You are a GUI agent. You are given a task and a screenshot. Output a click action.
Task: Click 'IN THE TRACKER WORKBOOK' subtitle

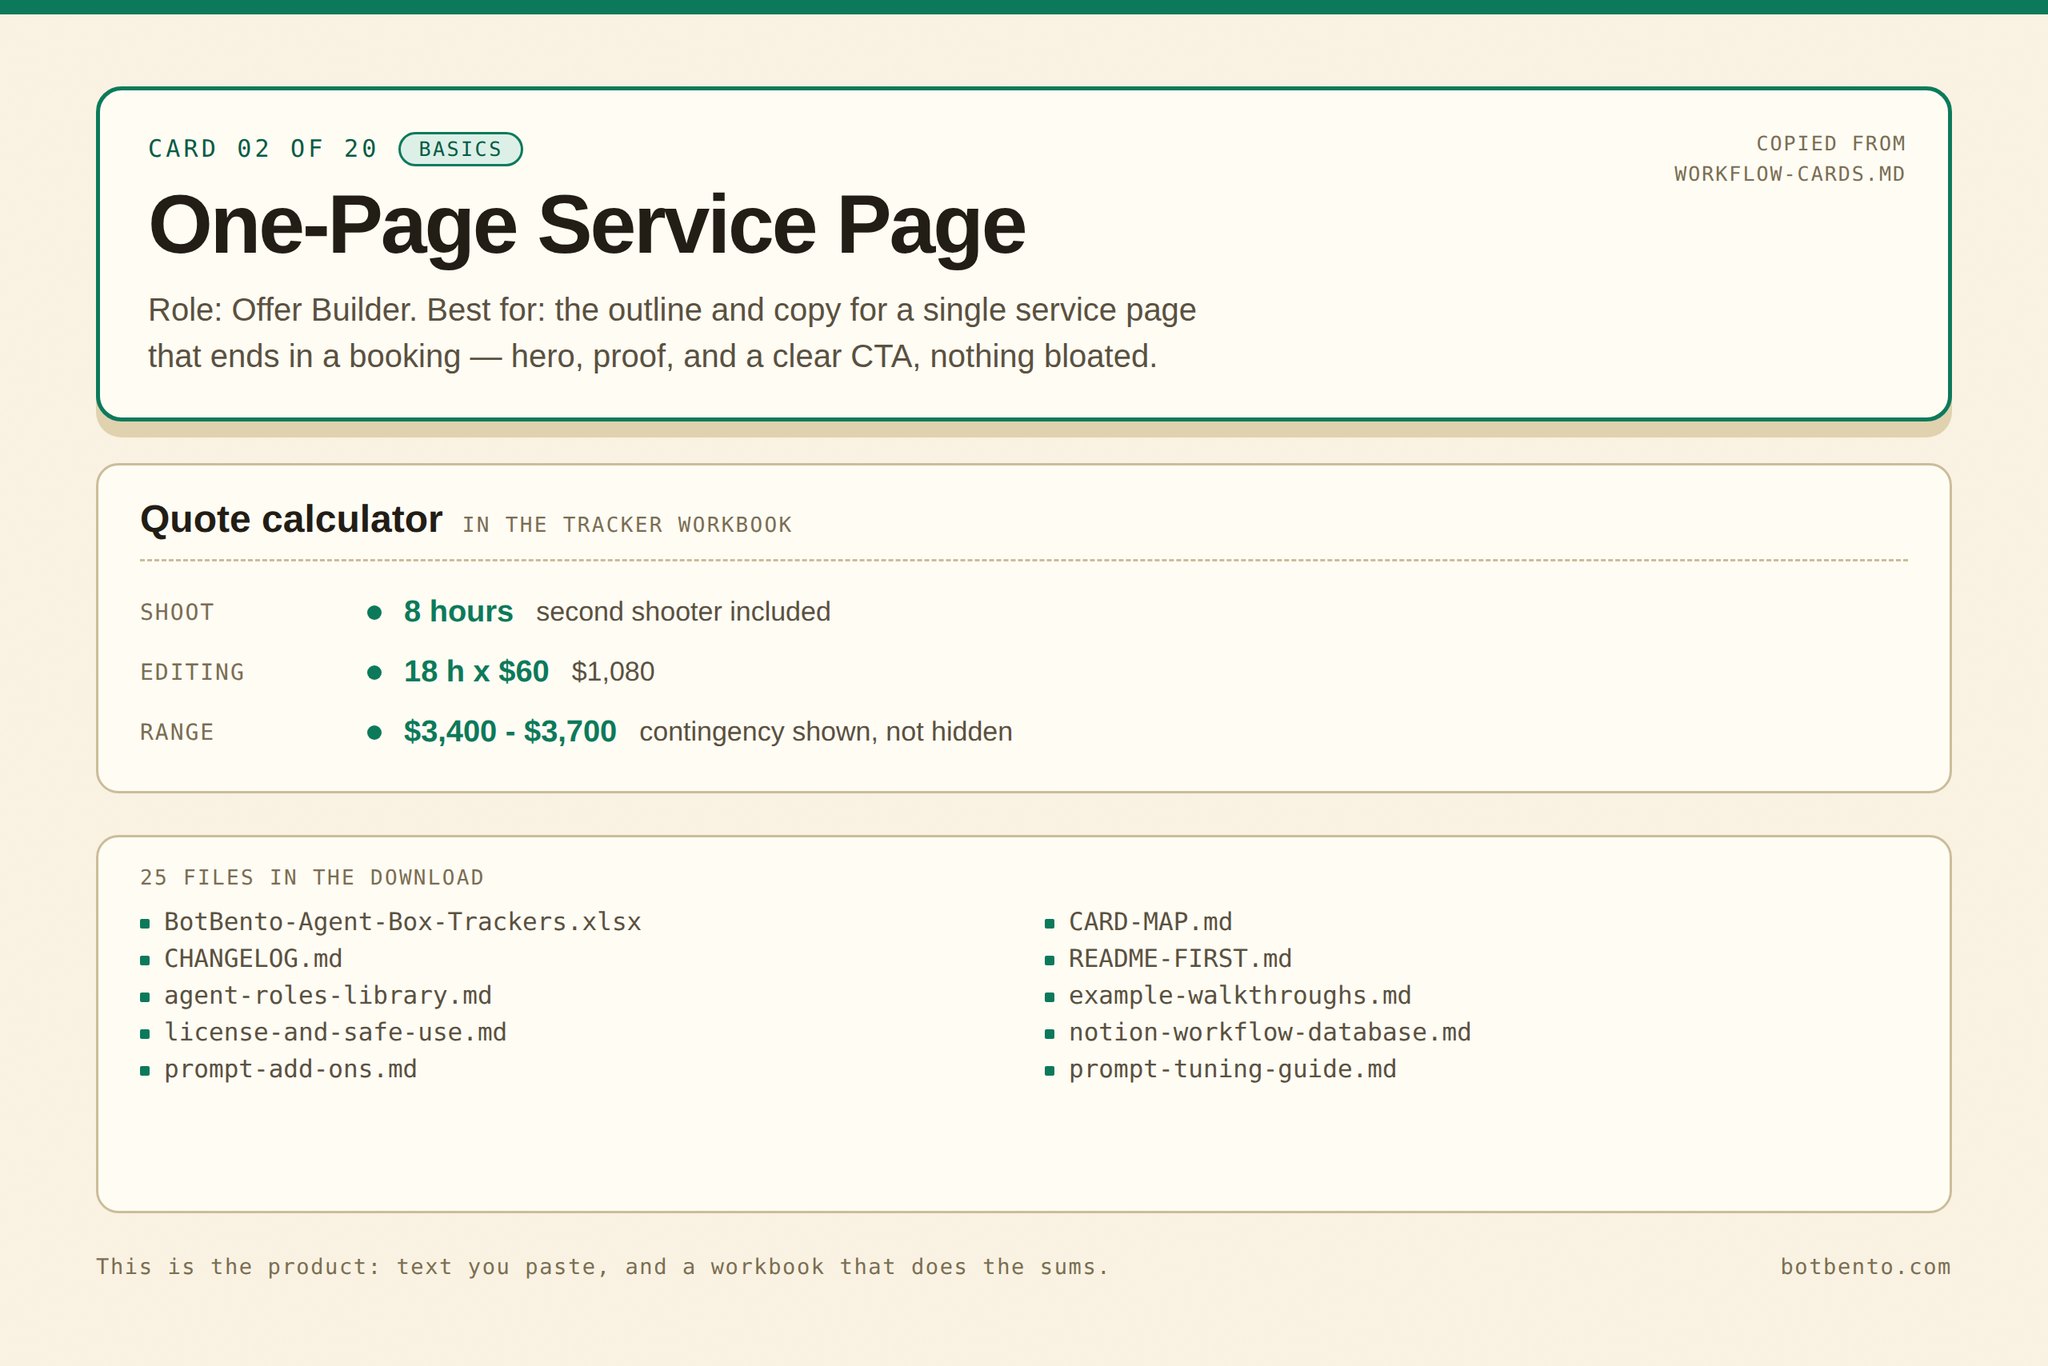[x=627, y=525]
